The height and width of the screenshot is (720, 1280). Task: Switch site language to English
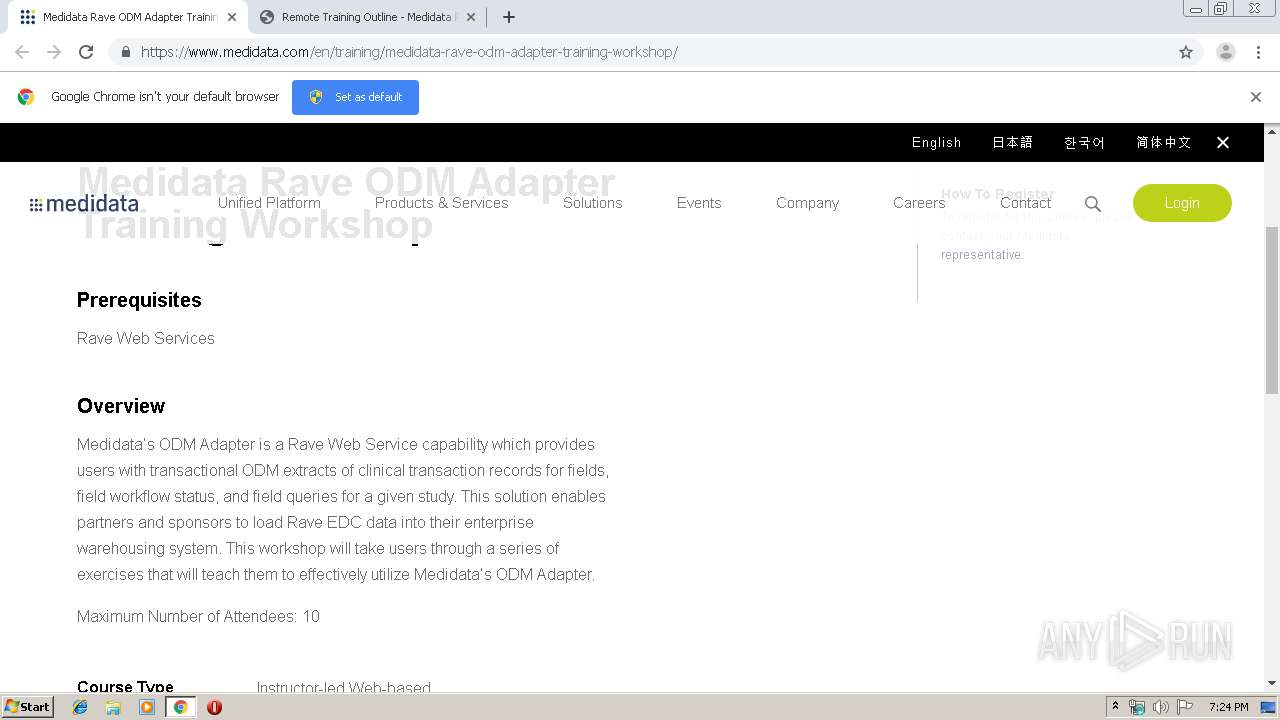(x=936, y=142)
